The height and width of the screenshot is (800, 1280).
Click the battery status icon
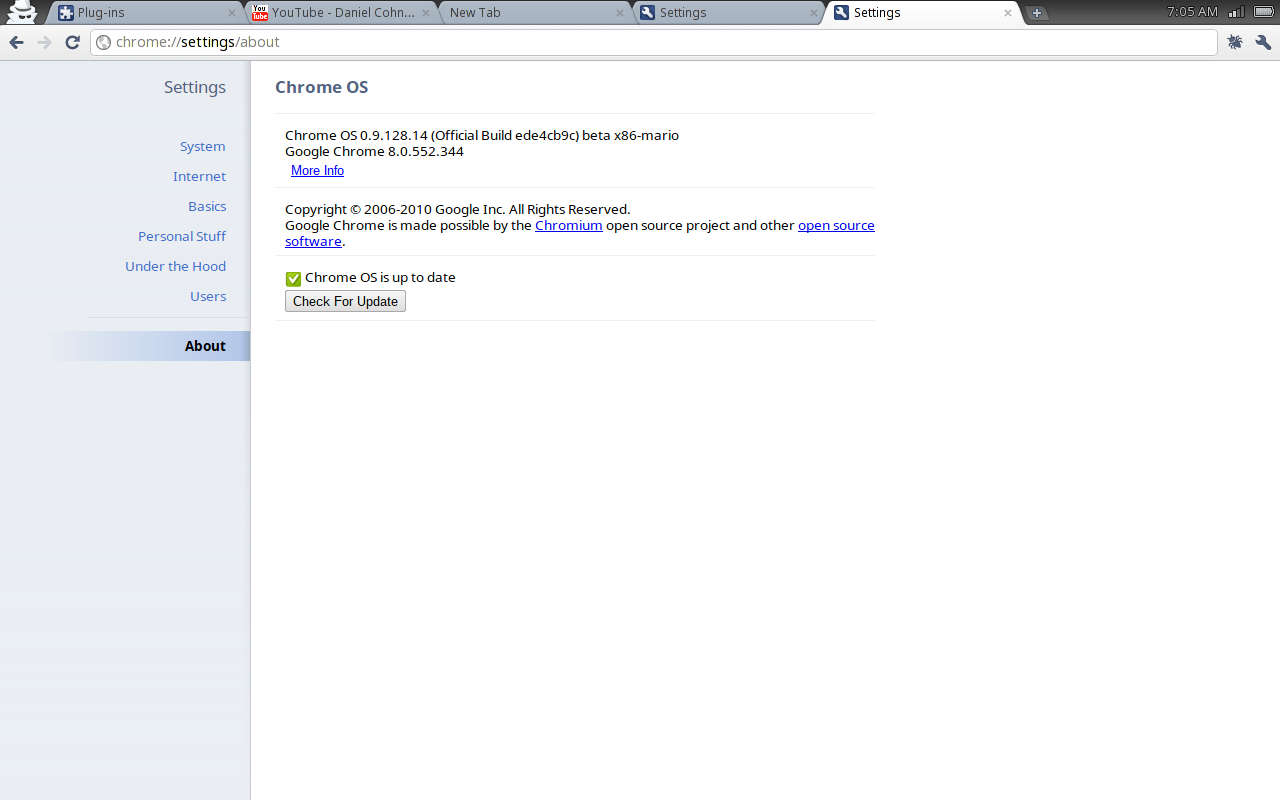click(x=1263, y=12)
